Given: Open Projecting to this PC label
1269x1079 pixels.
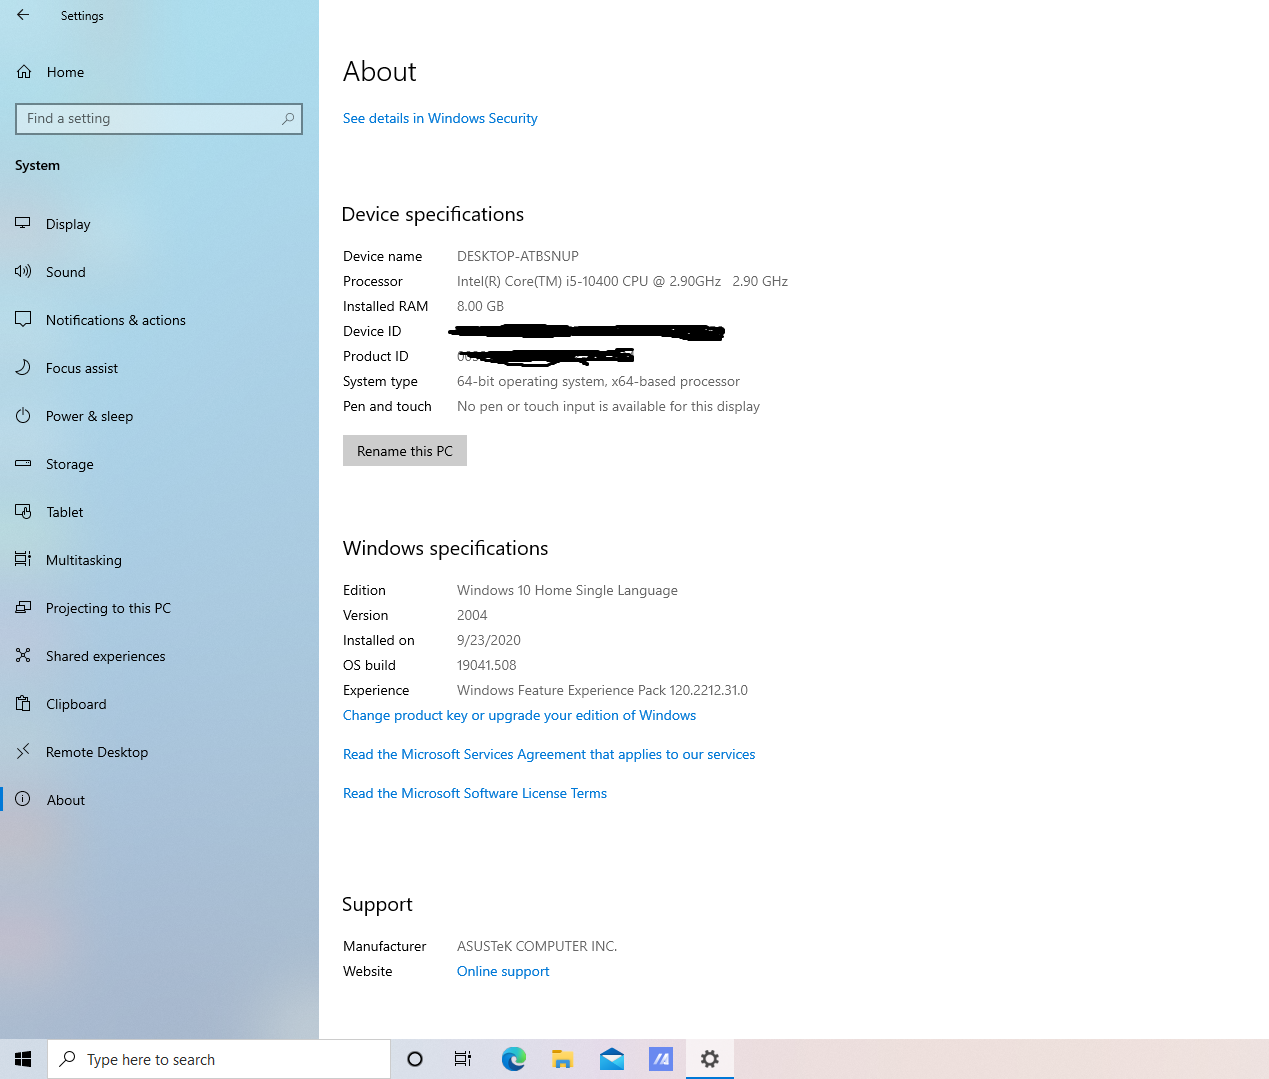Looking at the screenshot, I should (x=108, y=608).
